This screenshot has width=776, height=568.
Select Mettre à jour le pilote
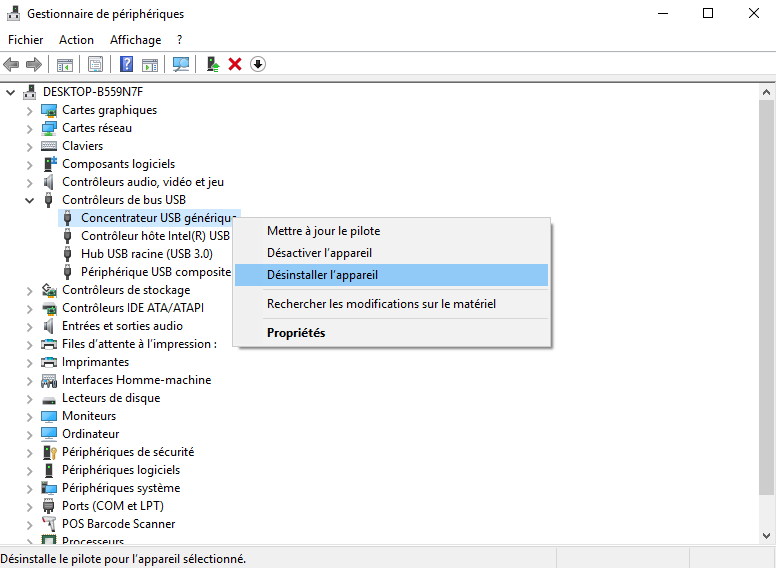(323, 231)
